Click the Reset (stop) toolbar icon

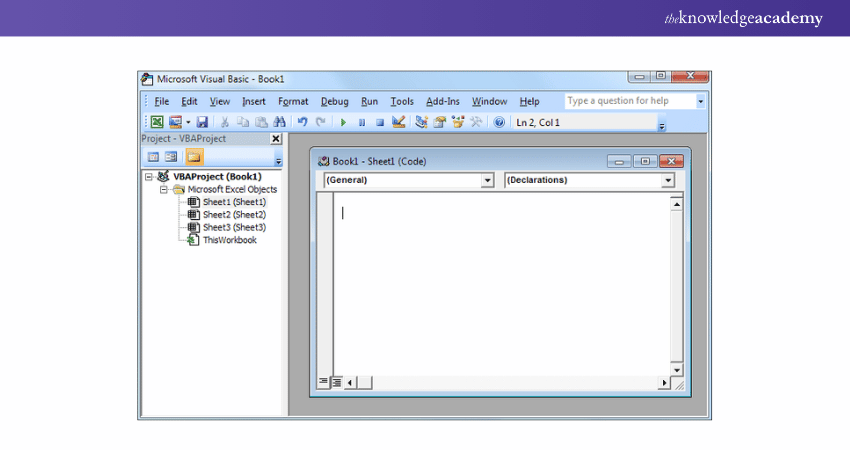point(379,122)
